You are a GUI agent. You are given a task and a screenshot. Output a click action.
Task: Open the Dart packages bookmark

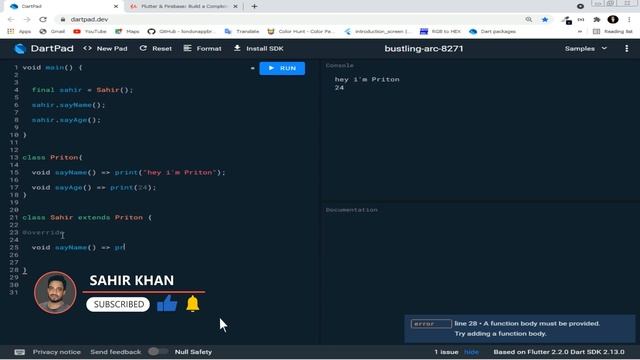click(493, 31)
